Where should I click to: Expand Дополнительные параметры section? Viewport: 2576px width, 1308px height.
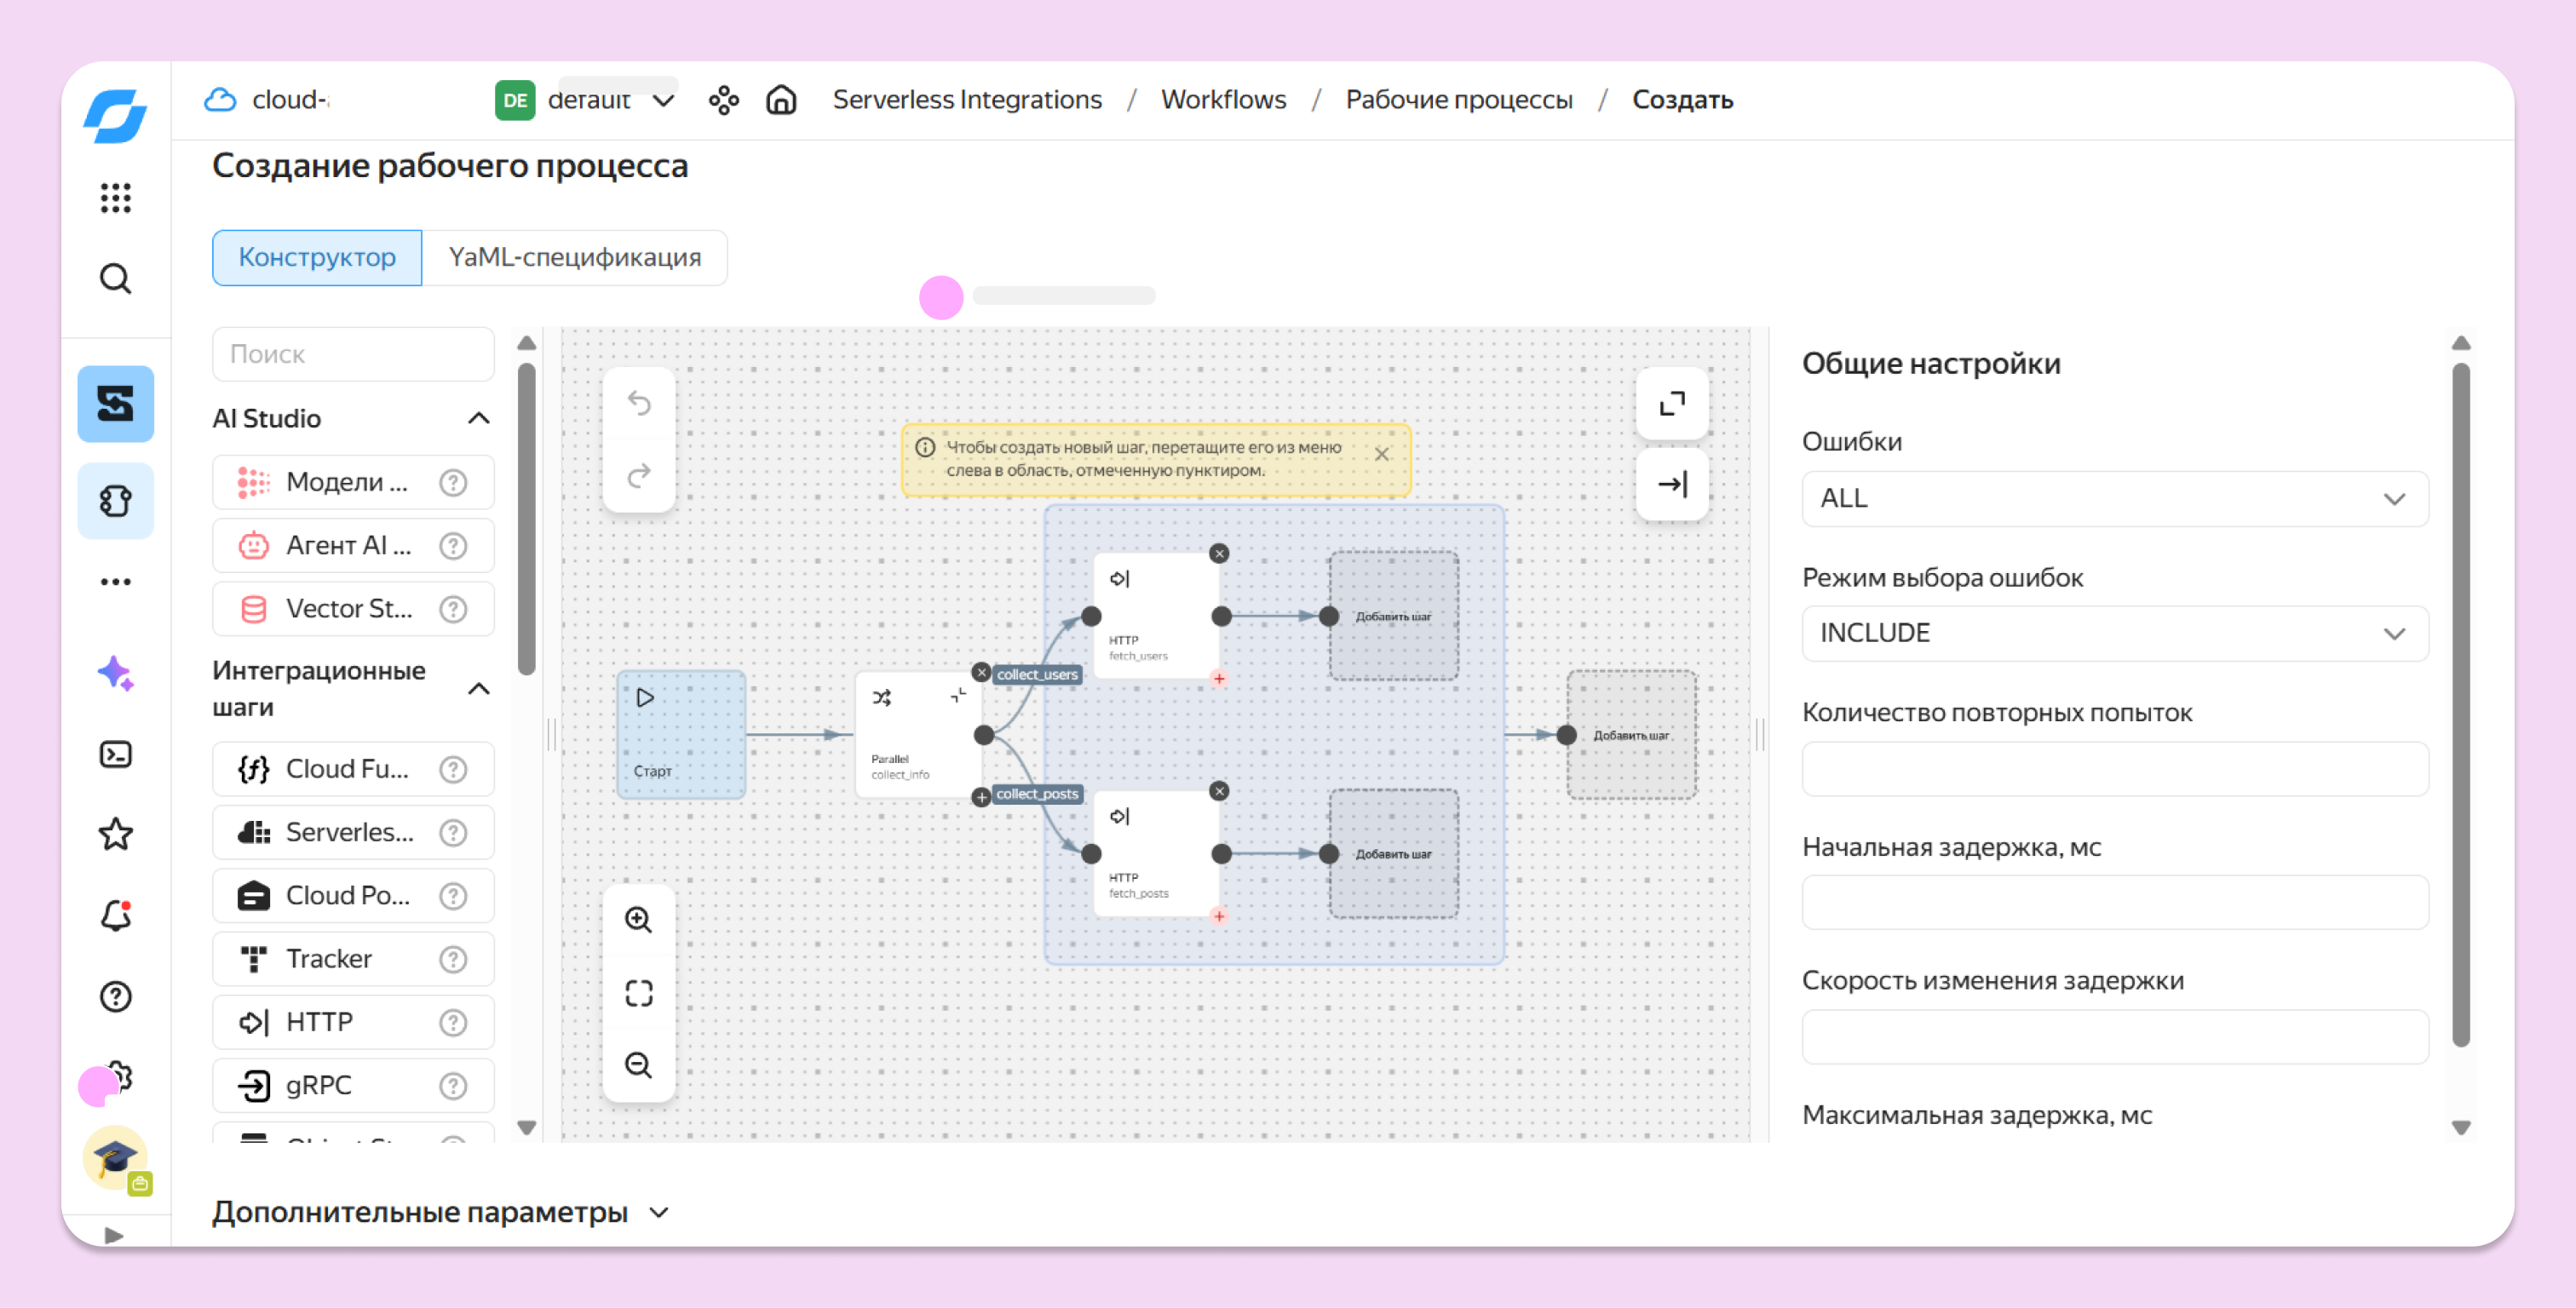[441, 1212]
